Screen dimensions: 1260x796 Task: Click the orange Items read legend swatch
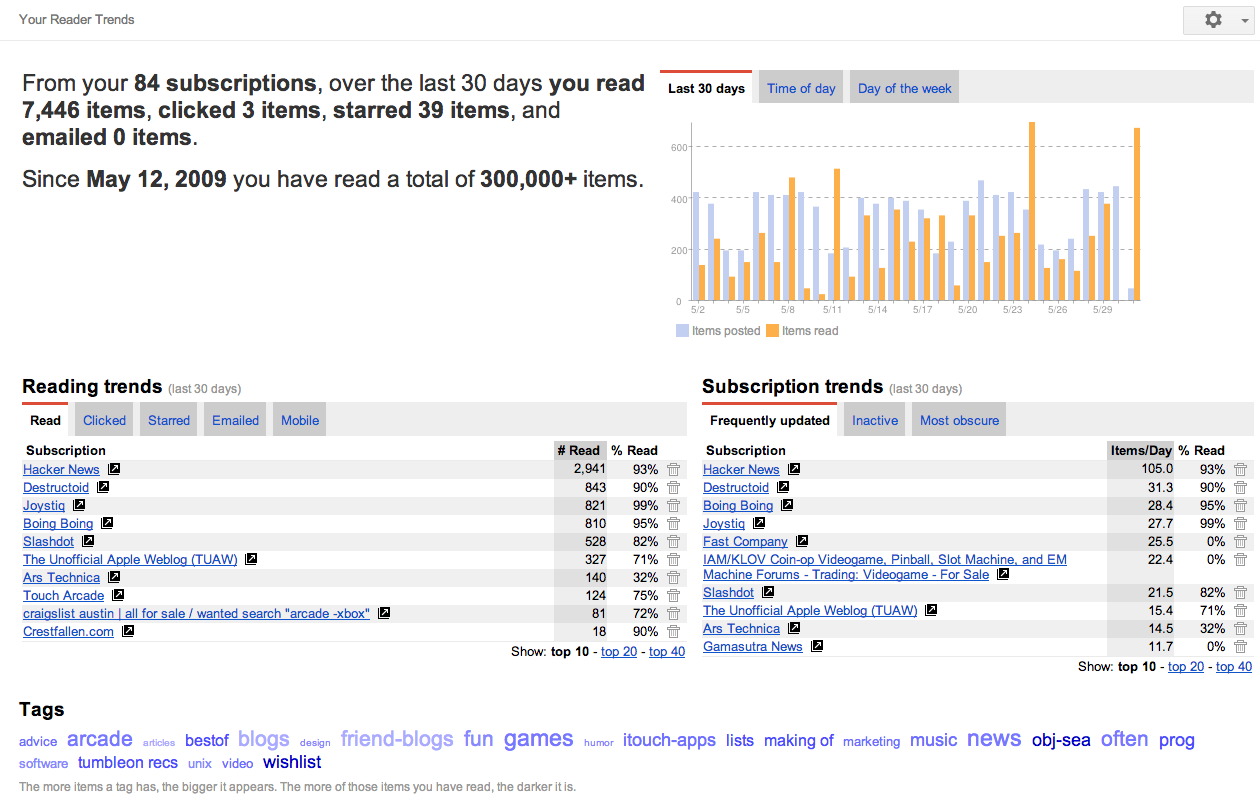click(x=772, y=331)
